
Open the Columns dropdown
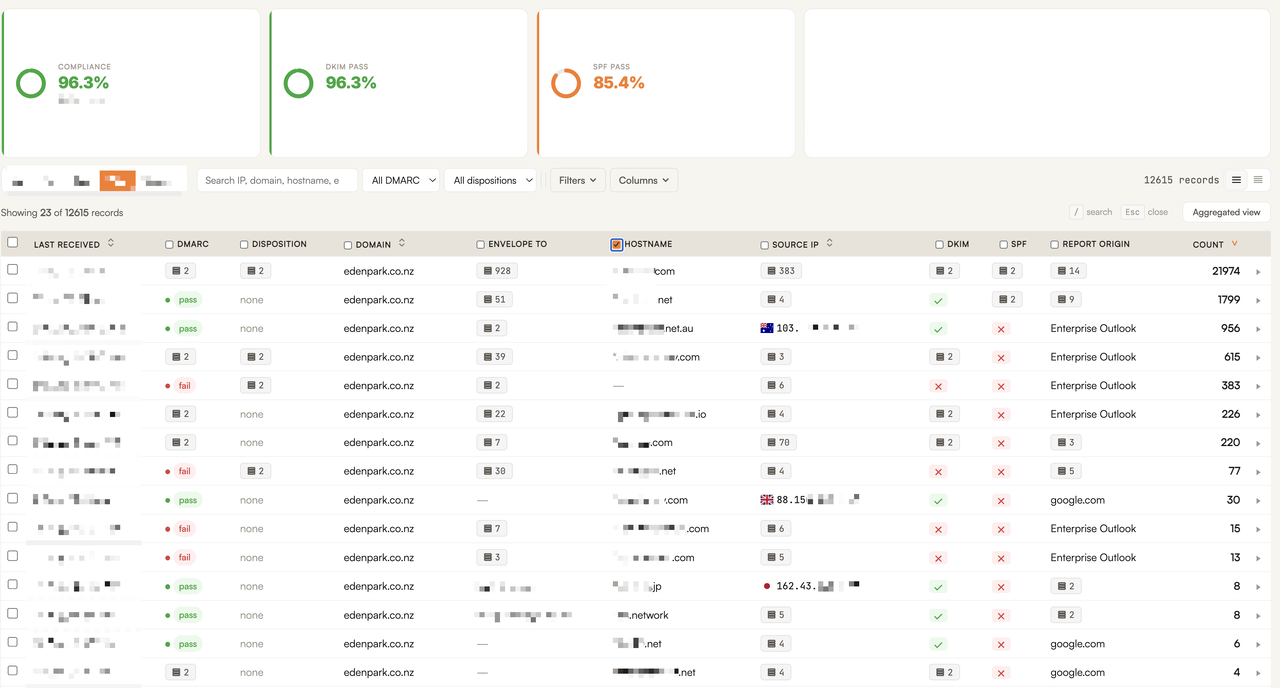tap(644, 180)
